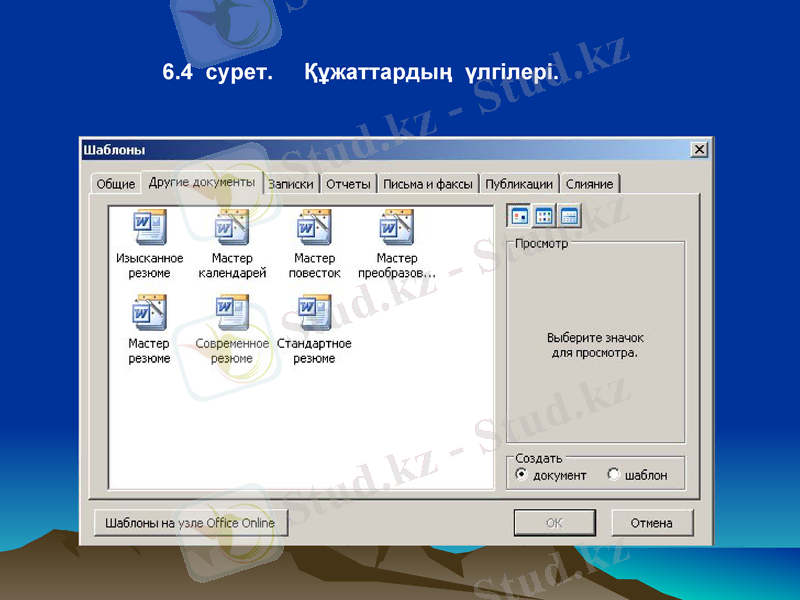Select the Мастер календарей wizard icon

(x=232, y=228)
